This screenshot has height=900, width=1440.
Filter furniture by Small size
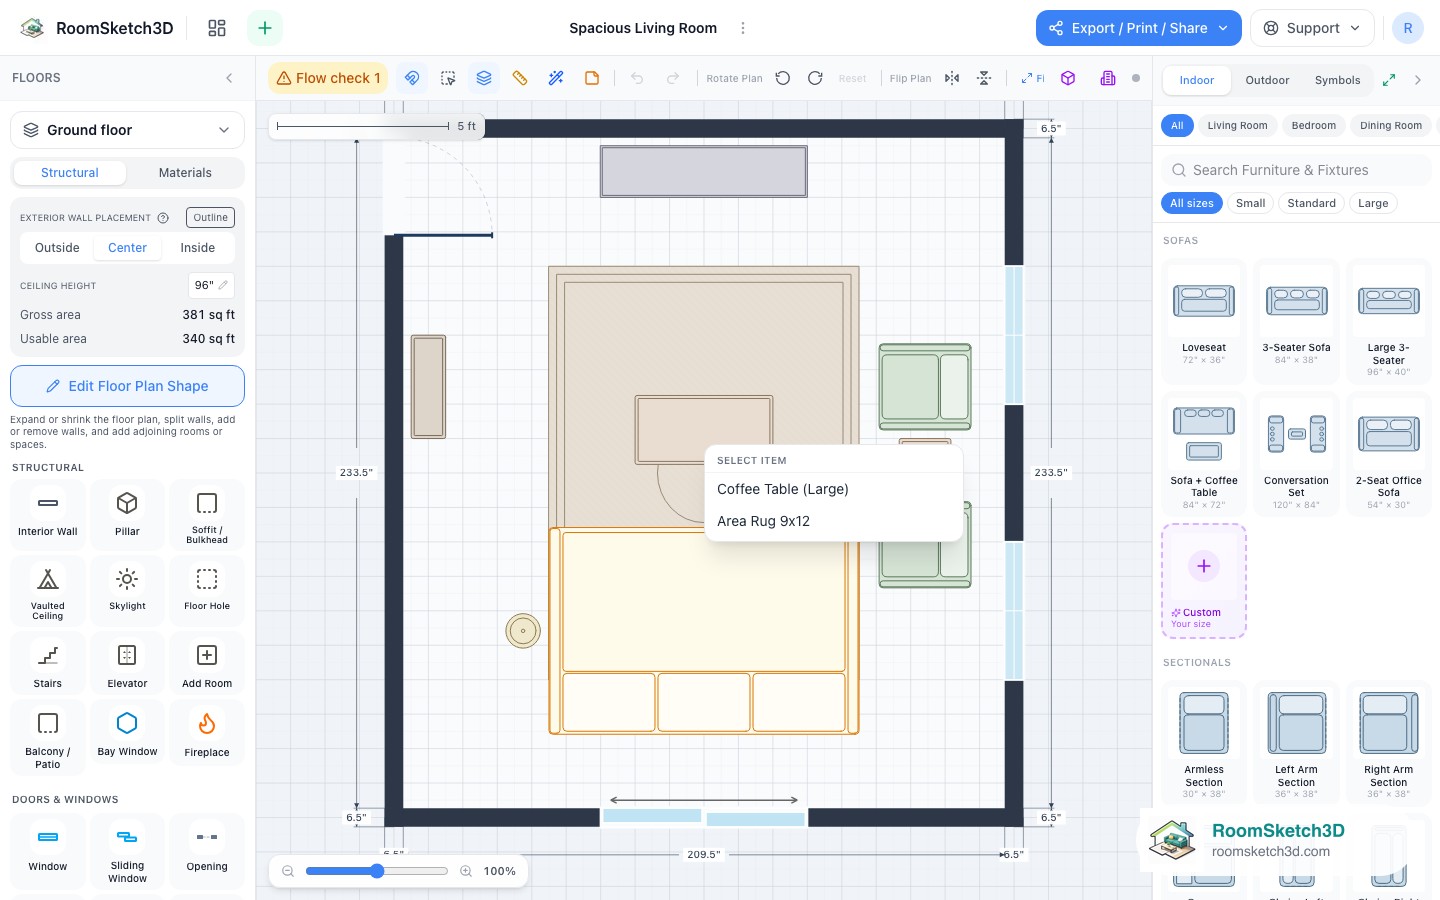1250,203
